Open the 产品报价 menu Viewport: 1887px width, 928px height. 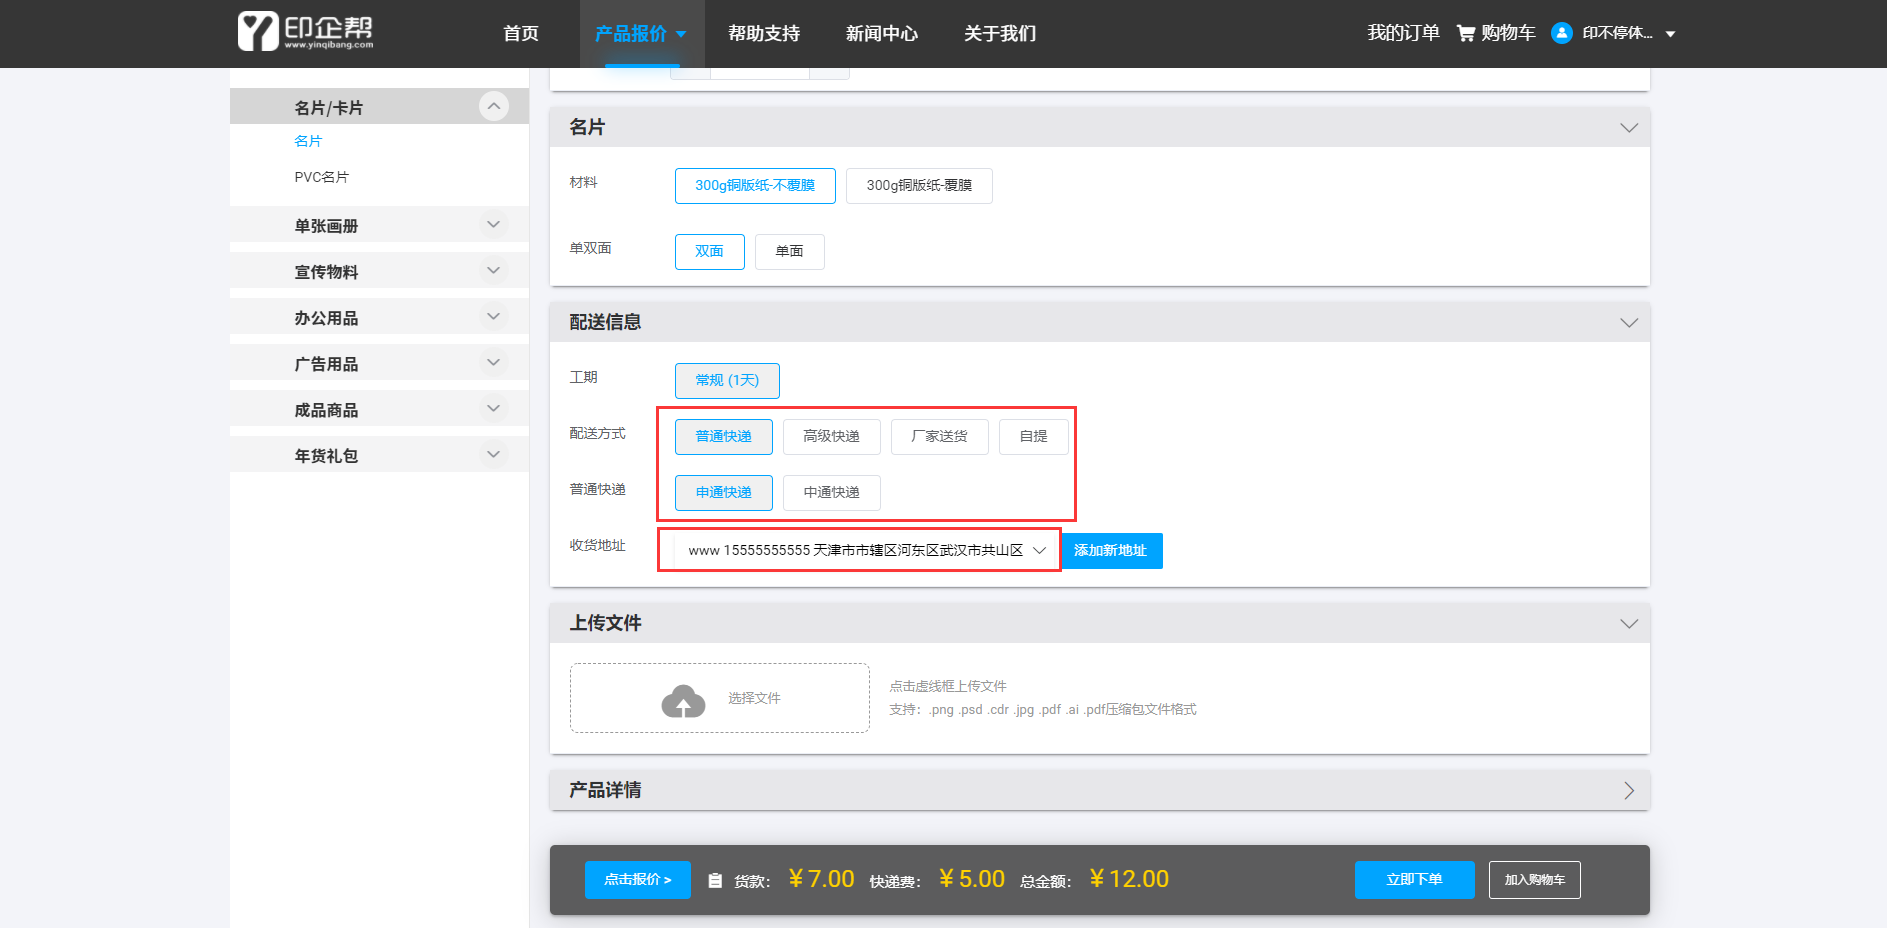(x=640, y=34)
